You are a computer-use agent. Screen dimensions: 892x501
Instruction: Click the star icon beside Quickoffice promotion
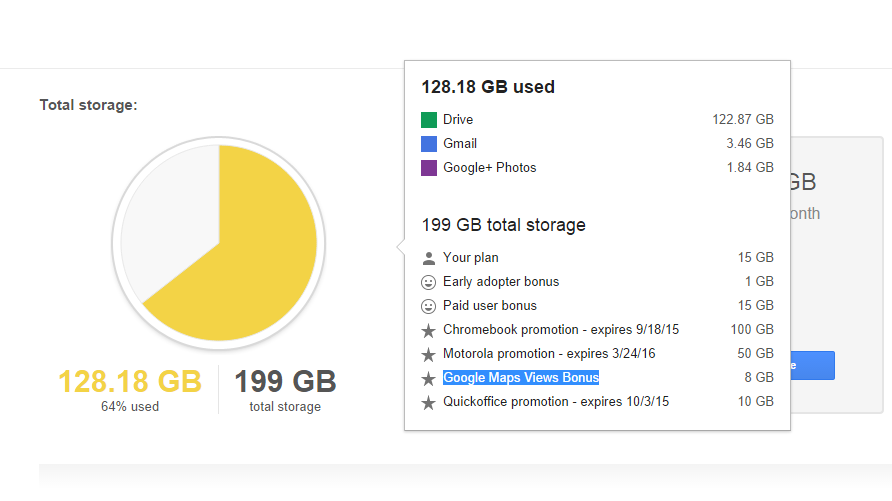(x=429, y=402)
